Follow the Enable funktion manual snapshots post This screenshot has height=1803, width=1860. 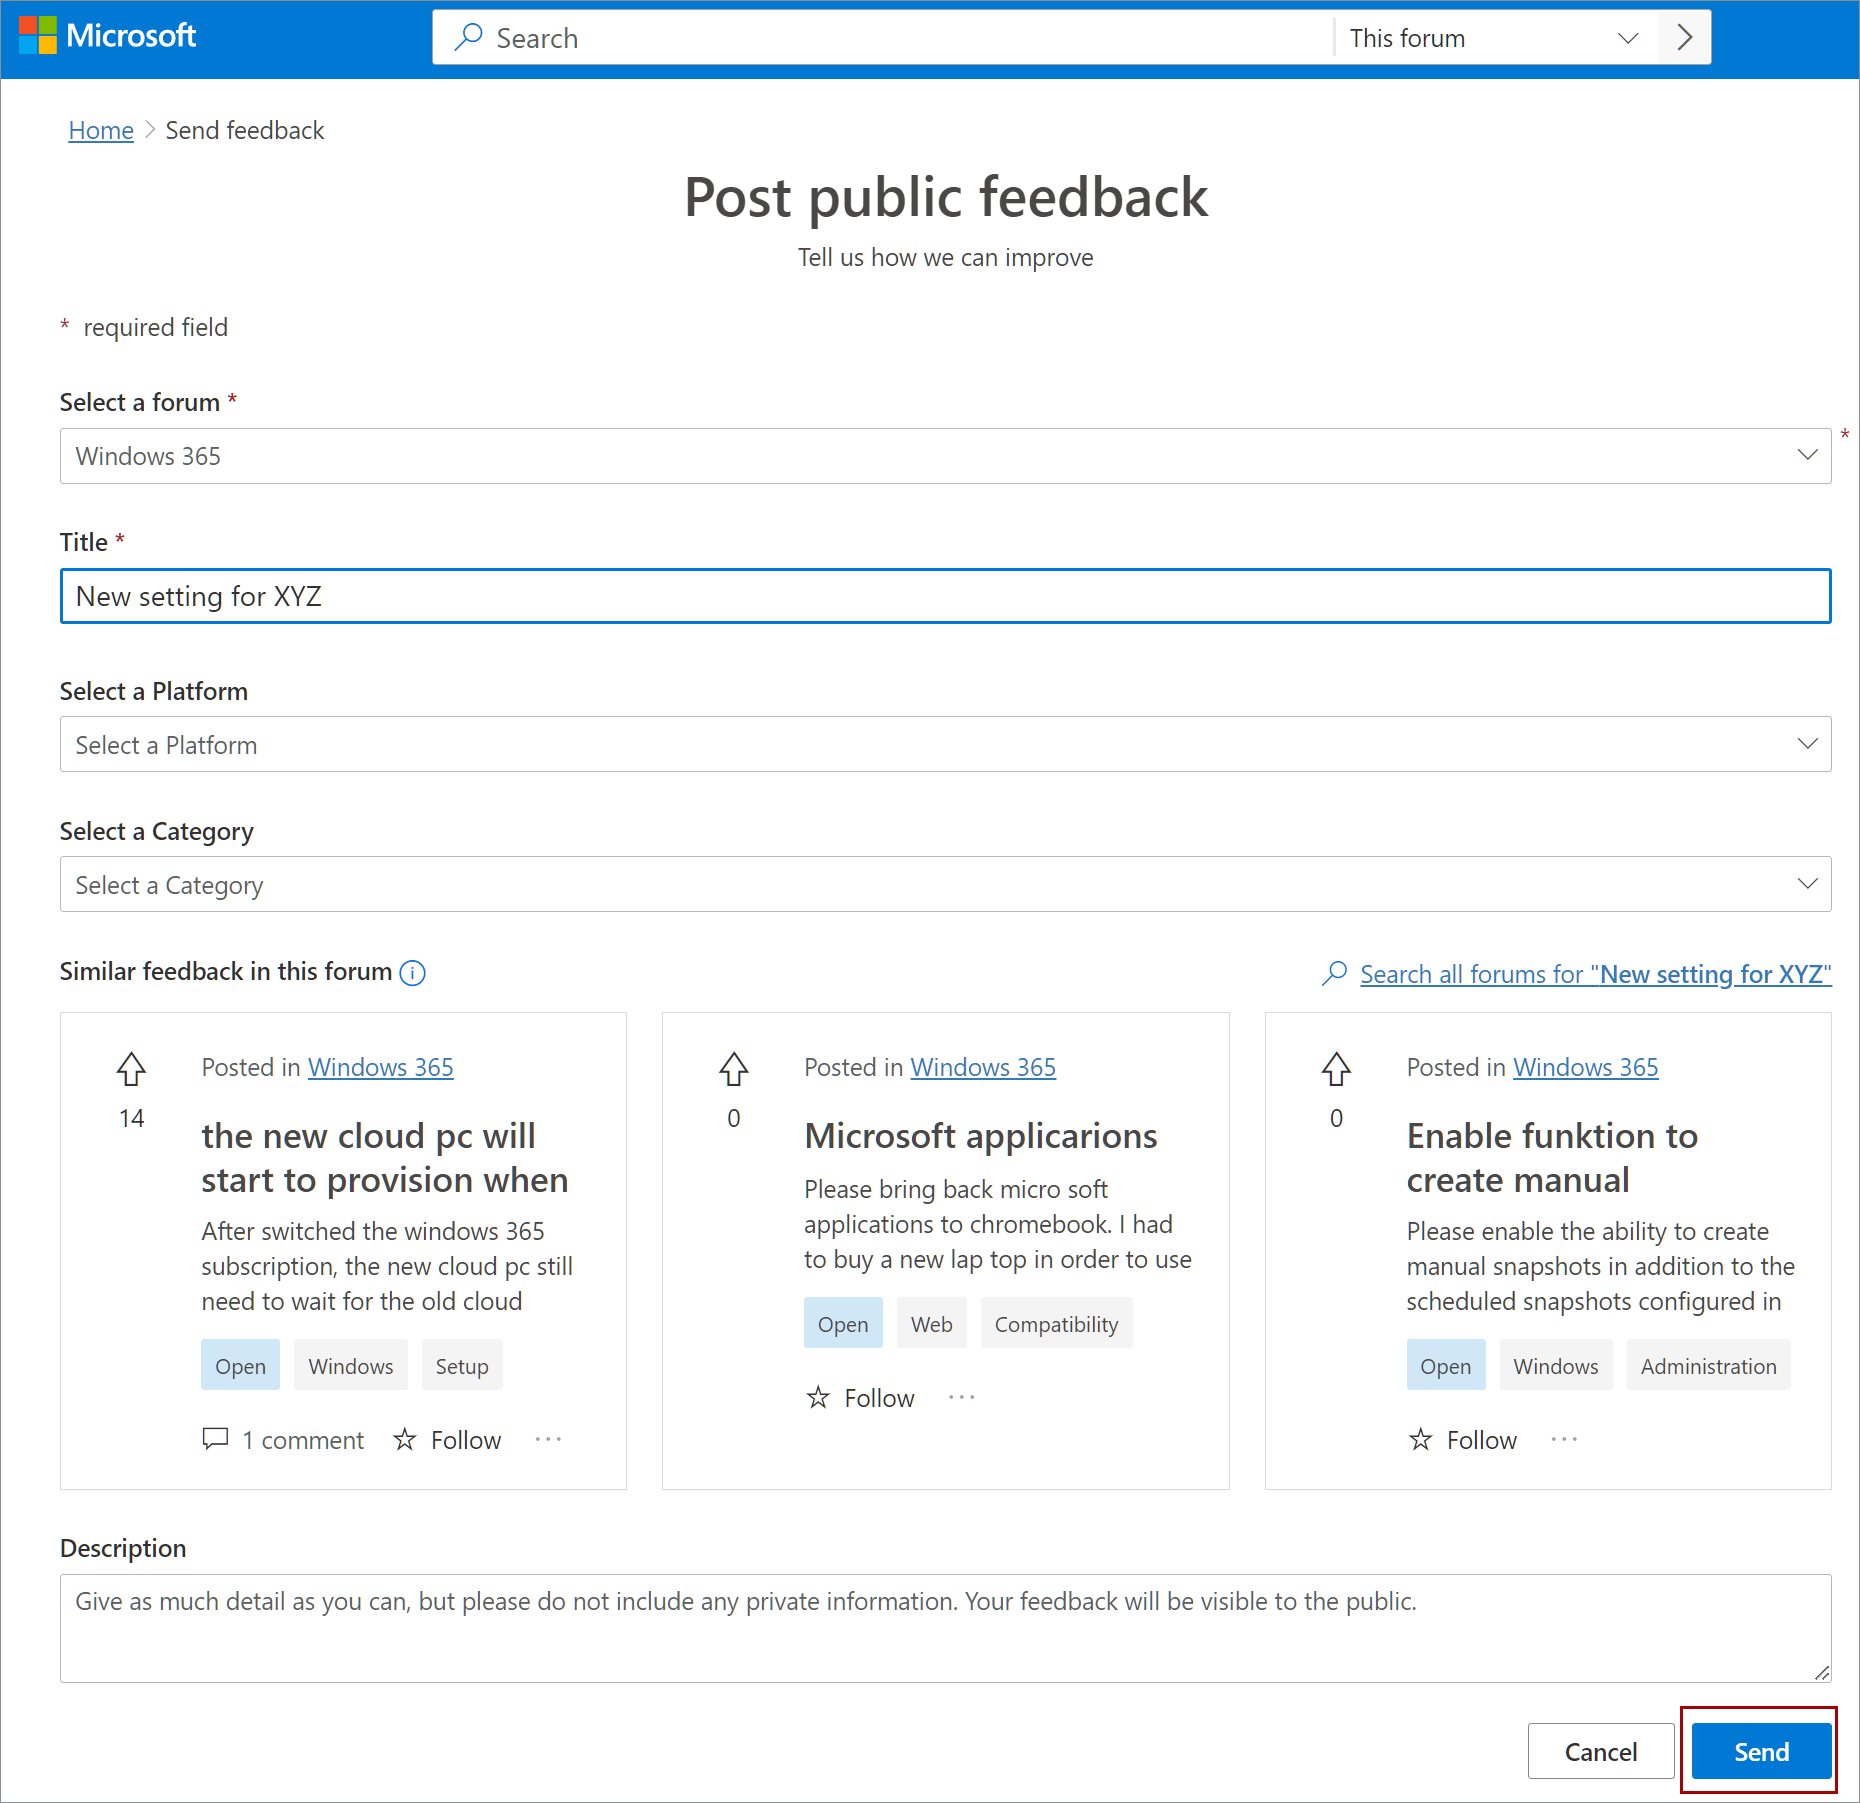tap(1463, 1439)
